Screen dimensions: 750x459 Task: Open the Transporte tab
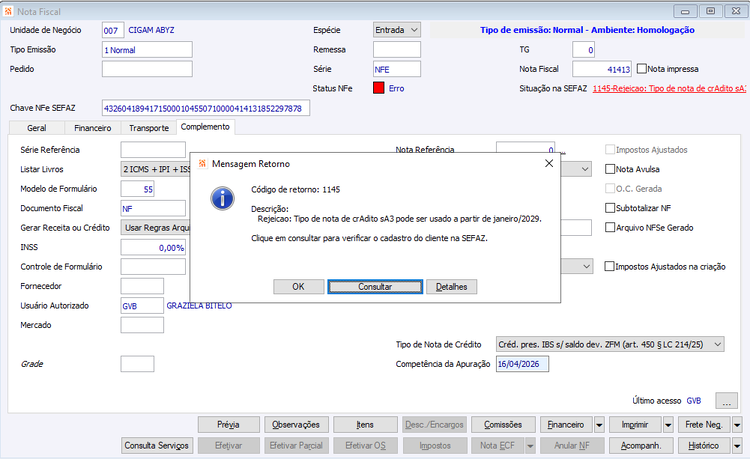point(149,128)
